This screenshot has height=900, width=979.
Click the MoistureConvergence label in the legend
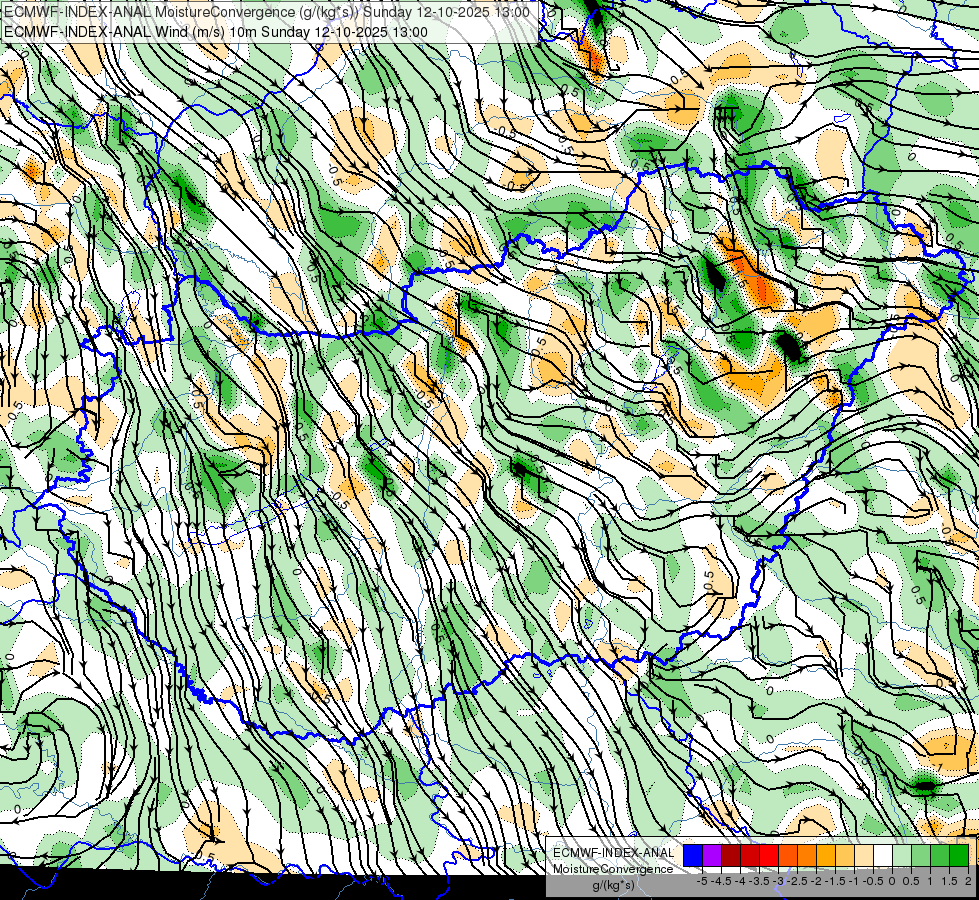click(613, 869)
